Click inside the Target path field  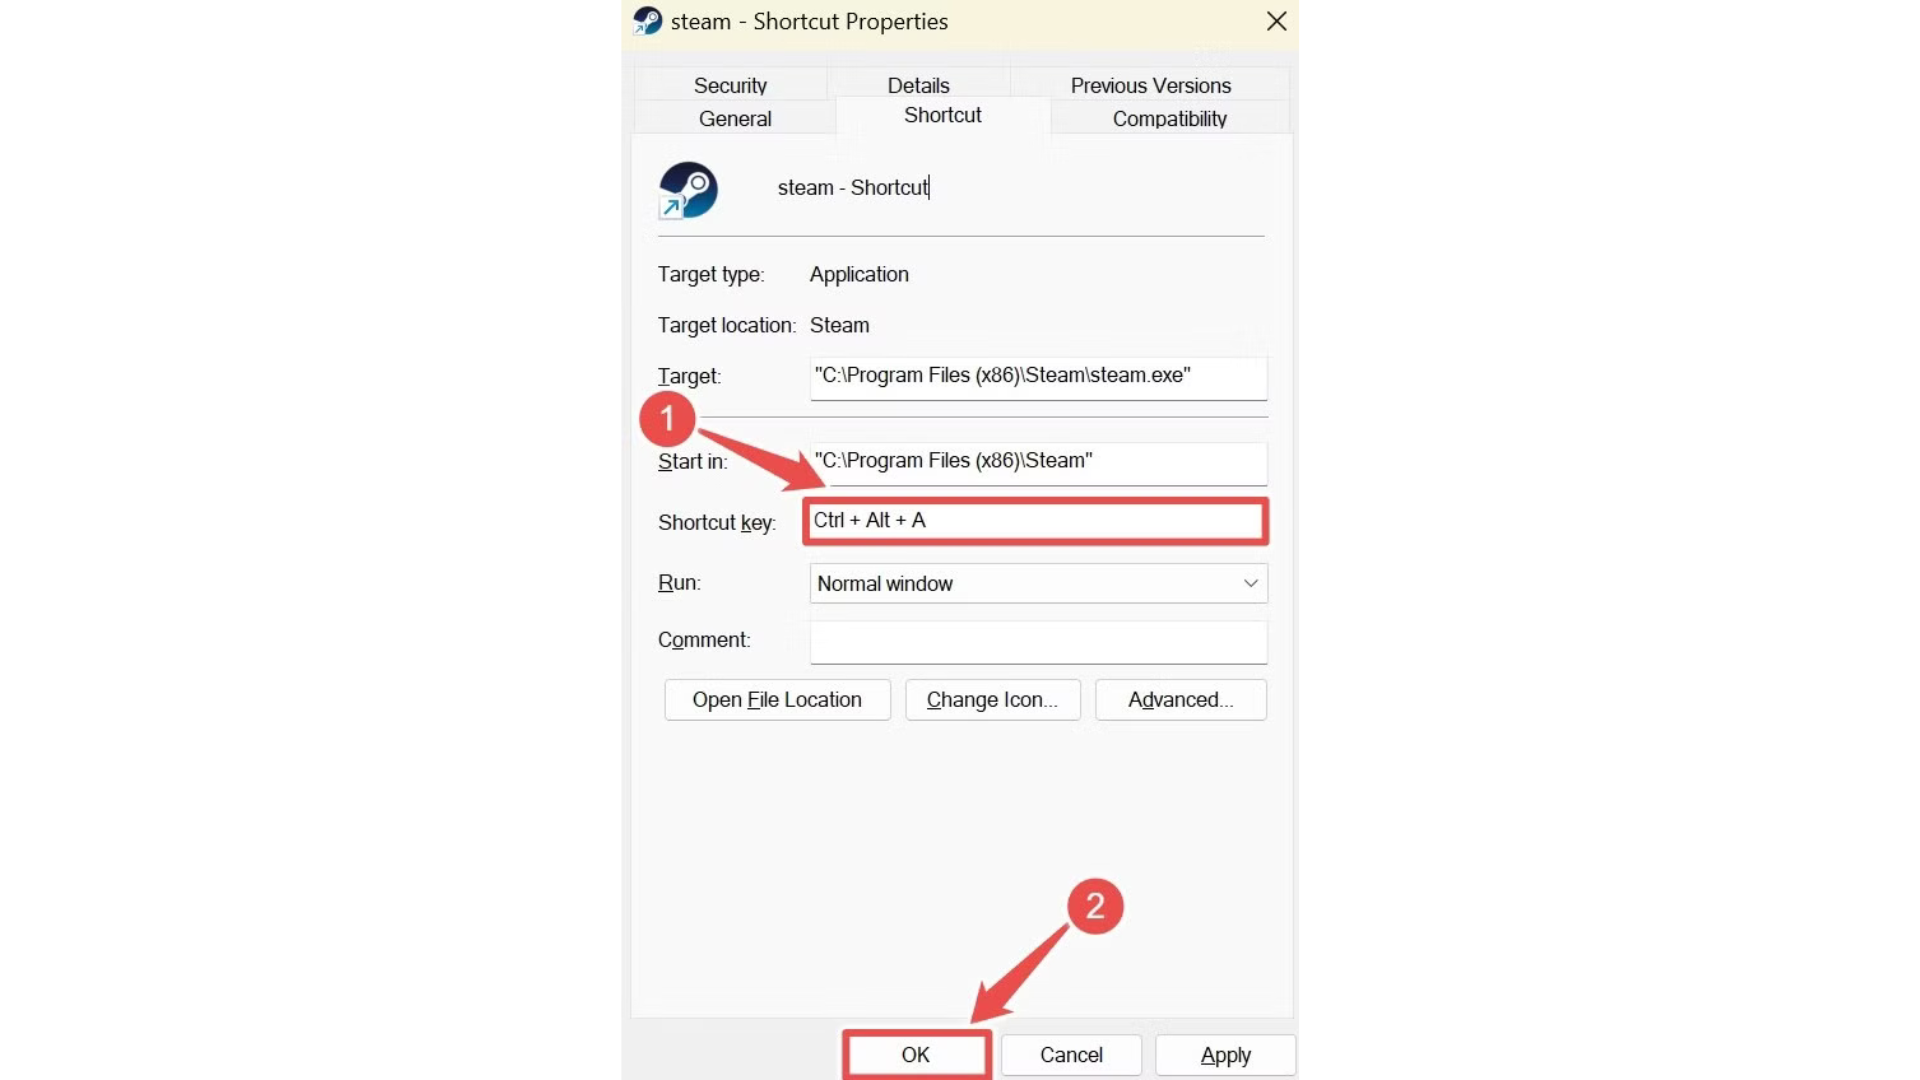tap(1037, 377)
